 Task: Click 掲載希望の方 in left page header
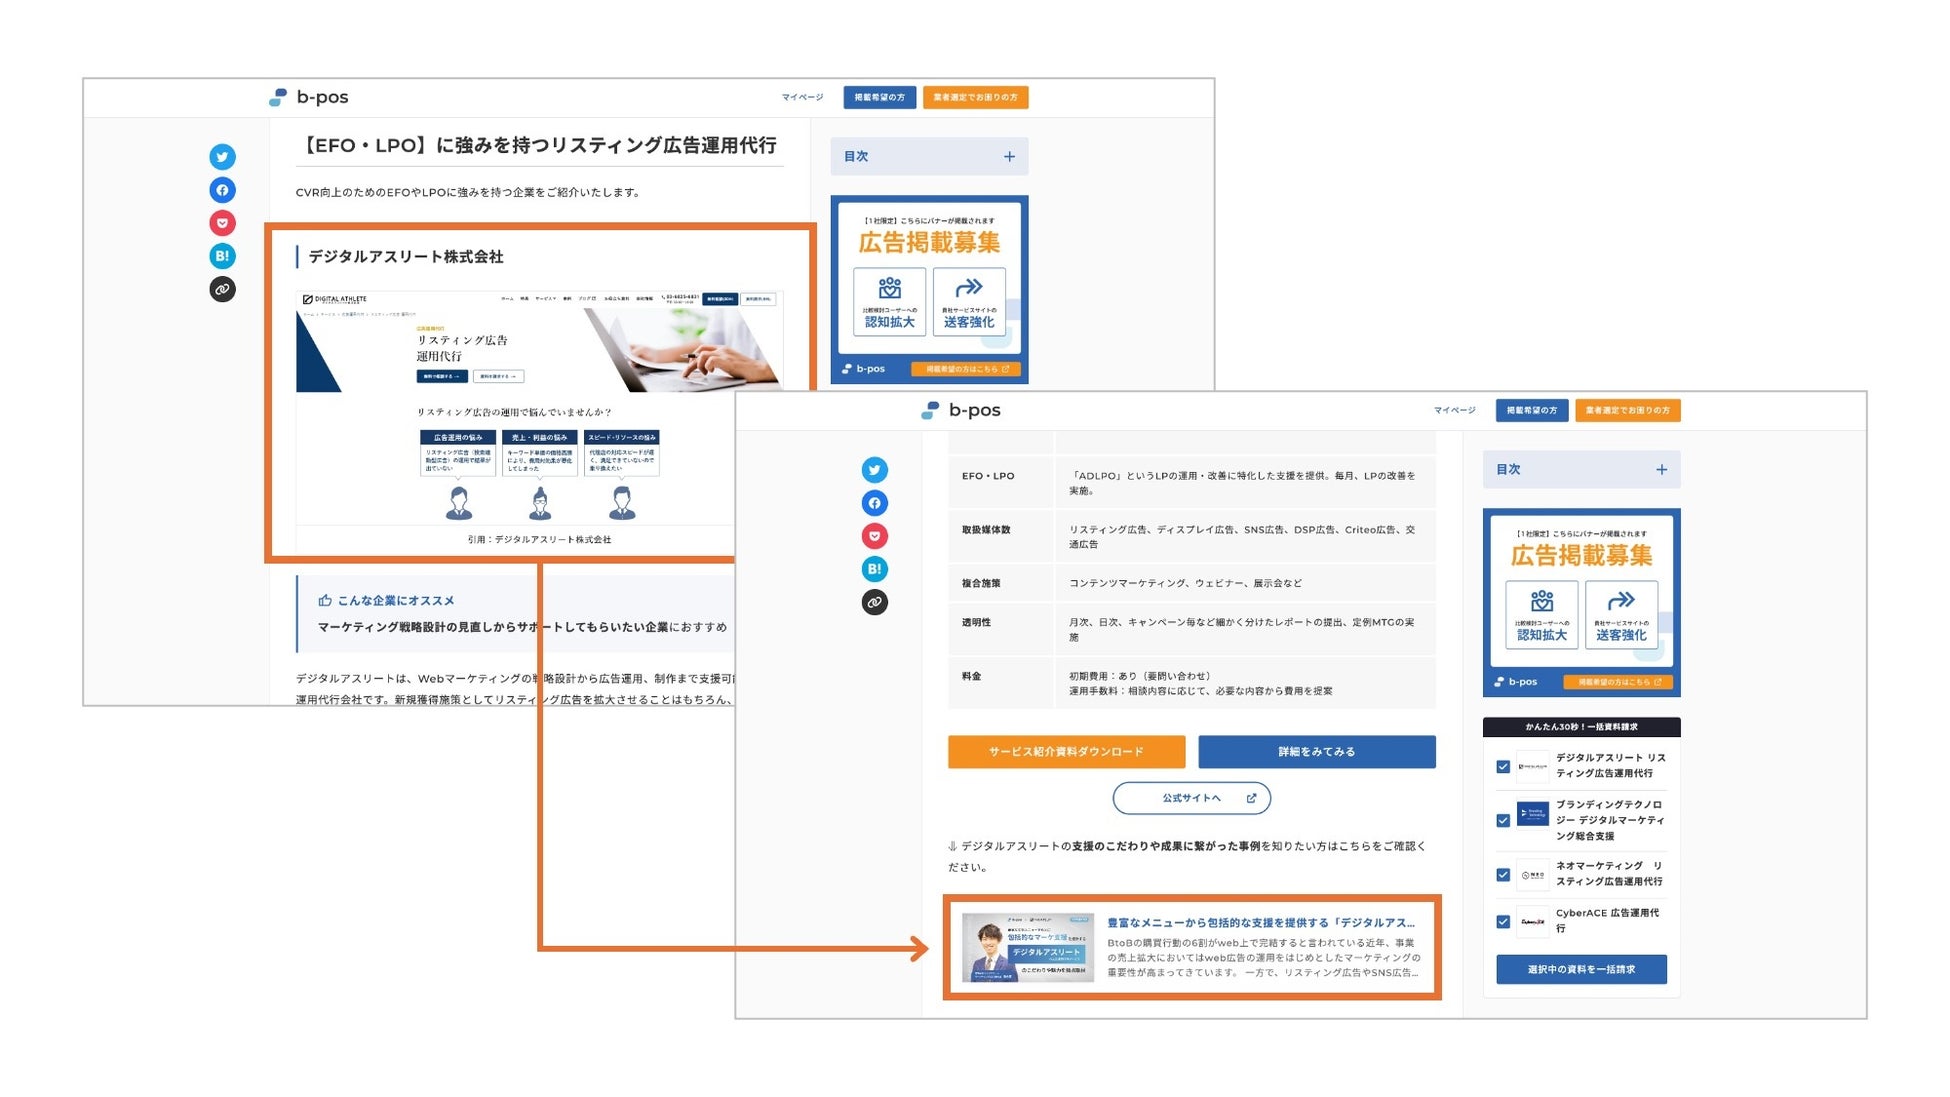point(879,97)
